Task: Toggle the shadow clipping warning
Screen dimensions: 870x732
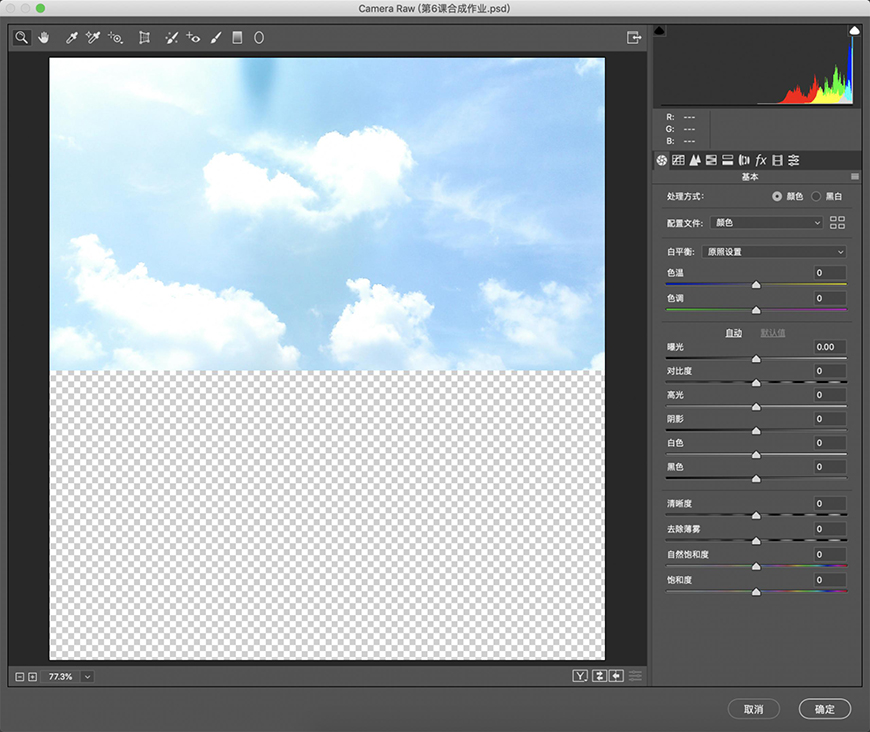Action: [660, 31]
